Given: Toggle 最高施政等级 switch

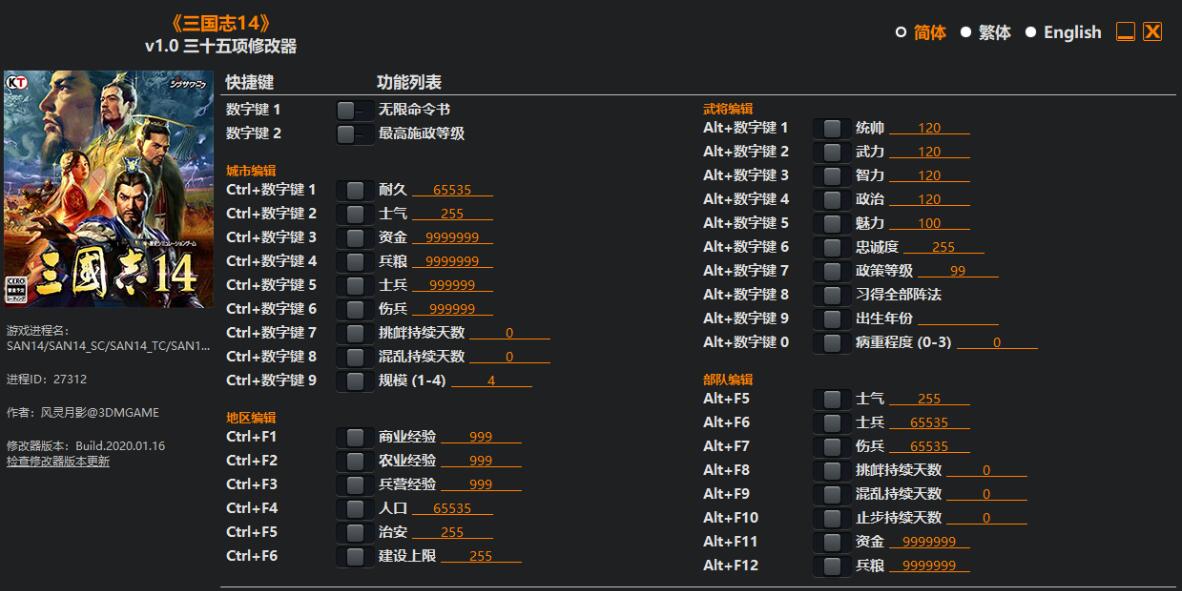Looking at the screenshot, I should tap(354, 134).
